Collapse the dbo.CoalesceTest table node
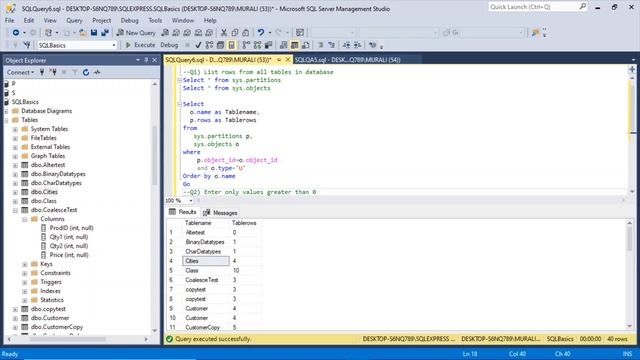The width and height of the screenshot is (640, 360). pyautogui.click(x=15, y=210)
